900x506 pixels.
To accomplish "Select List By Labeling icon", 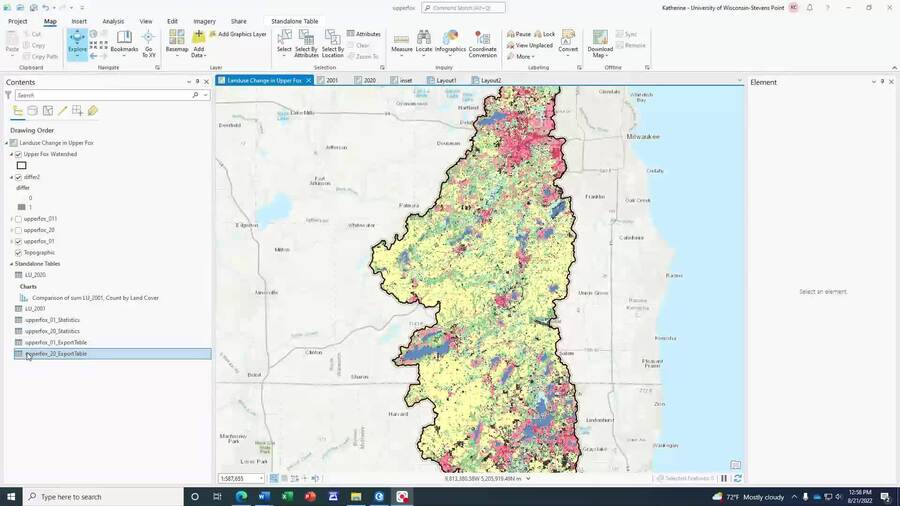I will pyautogui.click(x=92, y=111).
